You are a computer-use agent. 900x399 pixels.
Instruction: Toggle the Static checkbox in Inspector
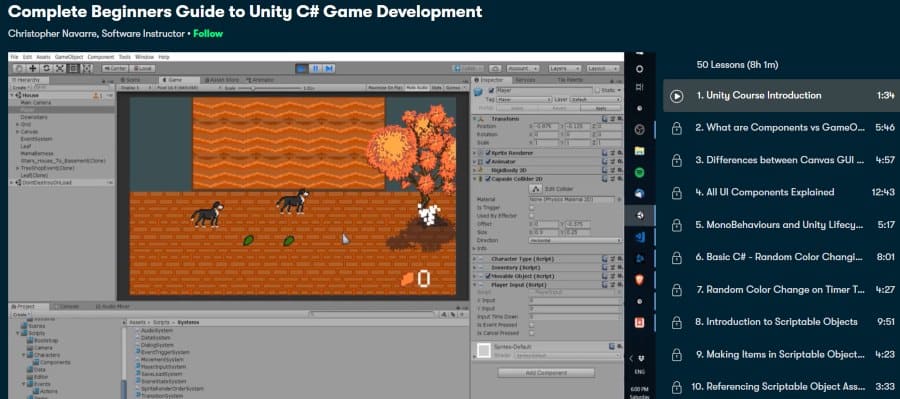(x=598, y=91)
